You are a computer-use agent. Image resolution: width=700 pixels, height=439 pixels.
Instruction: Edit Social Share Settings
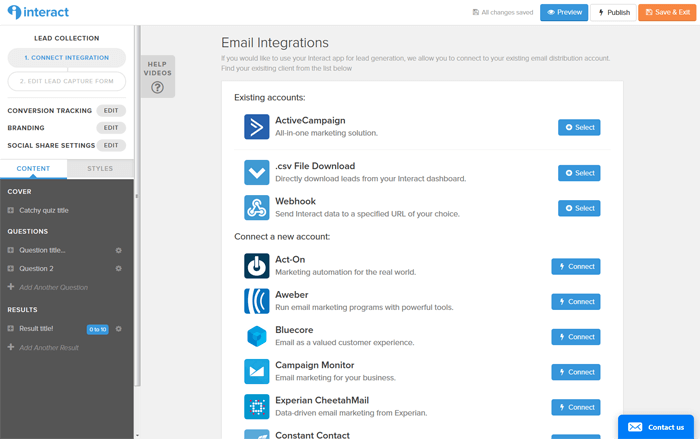point(111,145)
